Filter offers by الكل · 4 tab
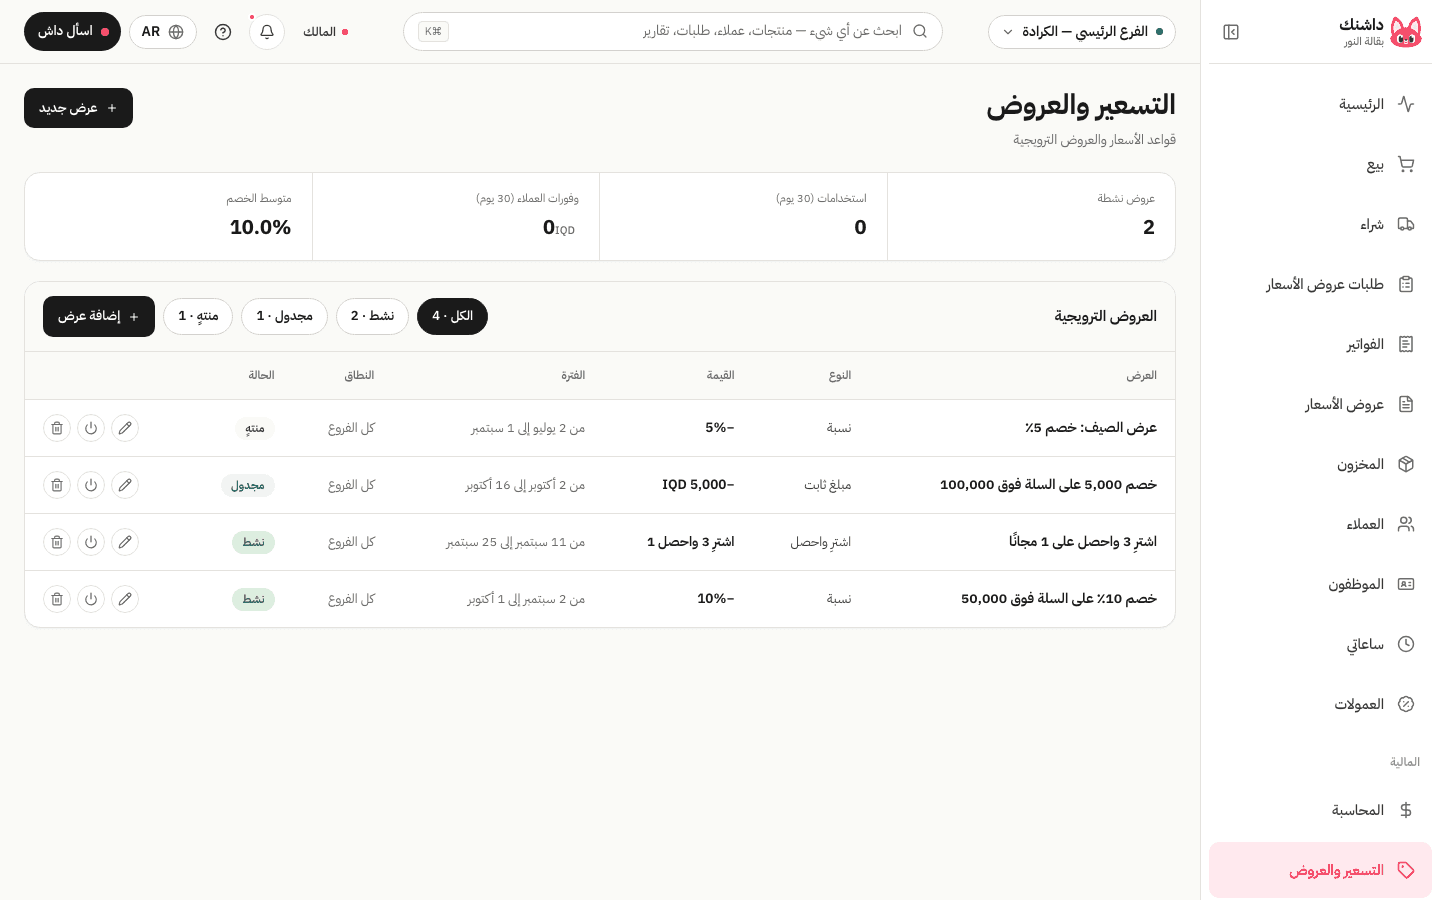Screen dimensions: 1440x900 point(452,316)
